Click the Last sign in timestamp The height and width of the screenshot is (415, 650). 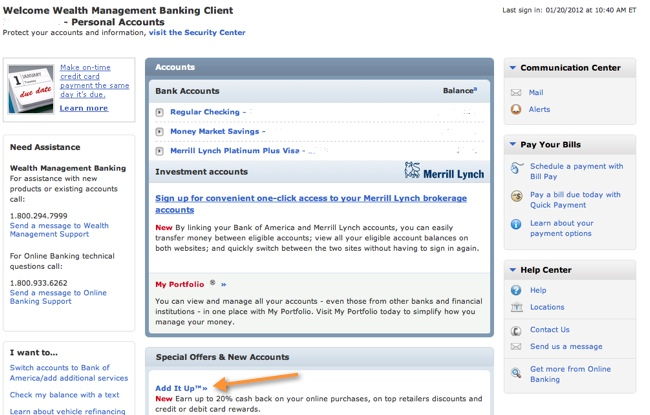(569, 10)
